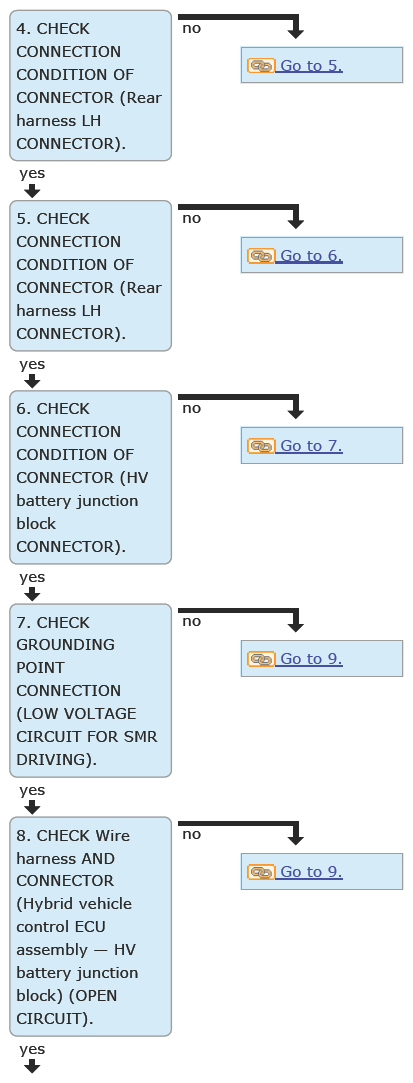
Task: Click the chain-link icon beside Go to 7
Action: pos(261,445)
